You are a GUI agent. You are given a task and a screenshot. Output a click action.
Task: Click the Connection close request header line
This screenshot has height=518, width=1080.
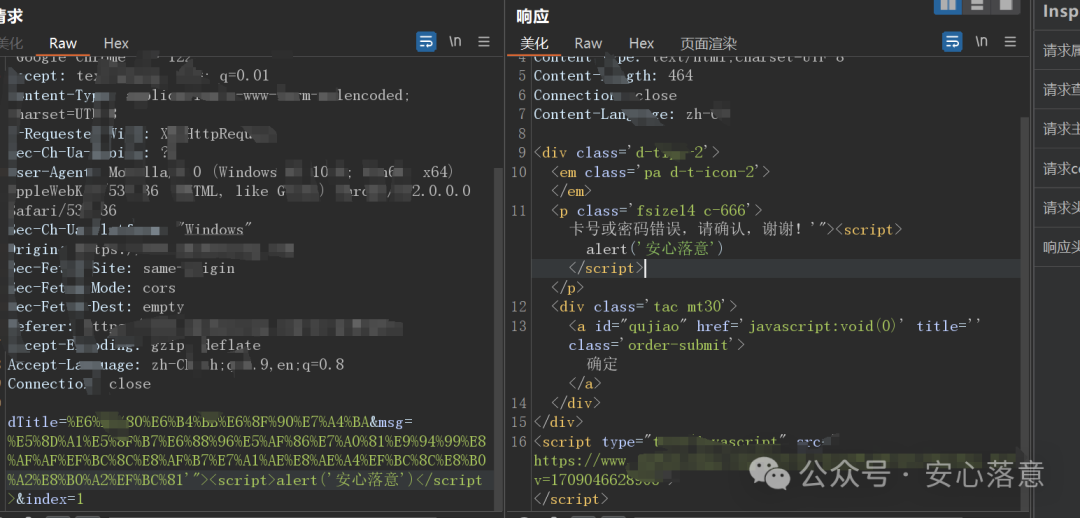[x=79, y=383]
